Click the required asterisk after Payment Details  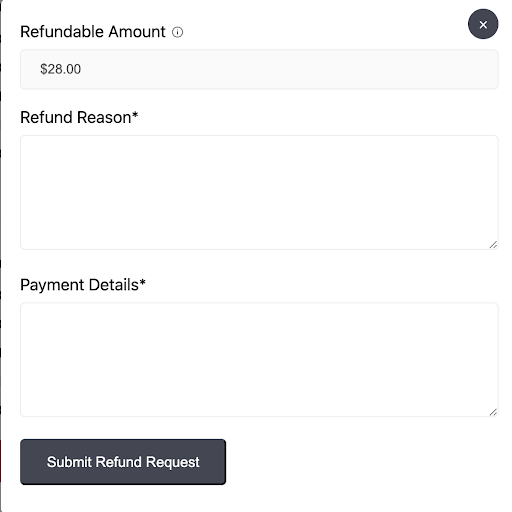pos(142,282)
